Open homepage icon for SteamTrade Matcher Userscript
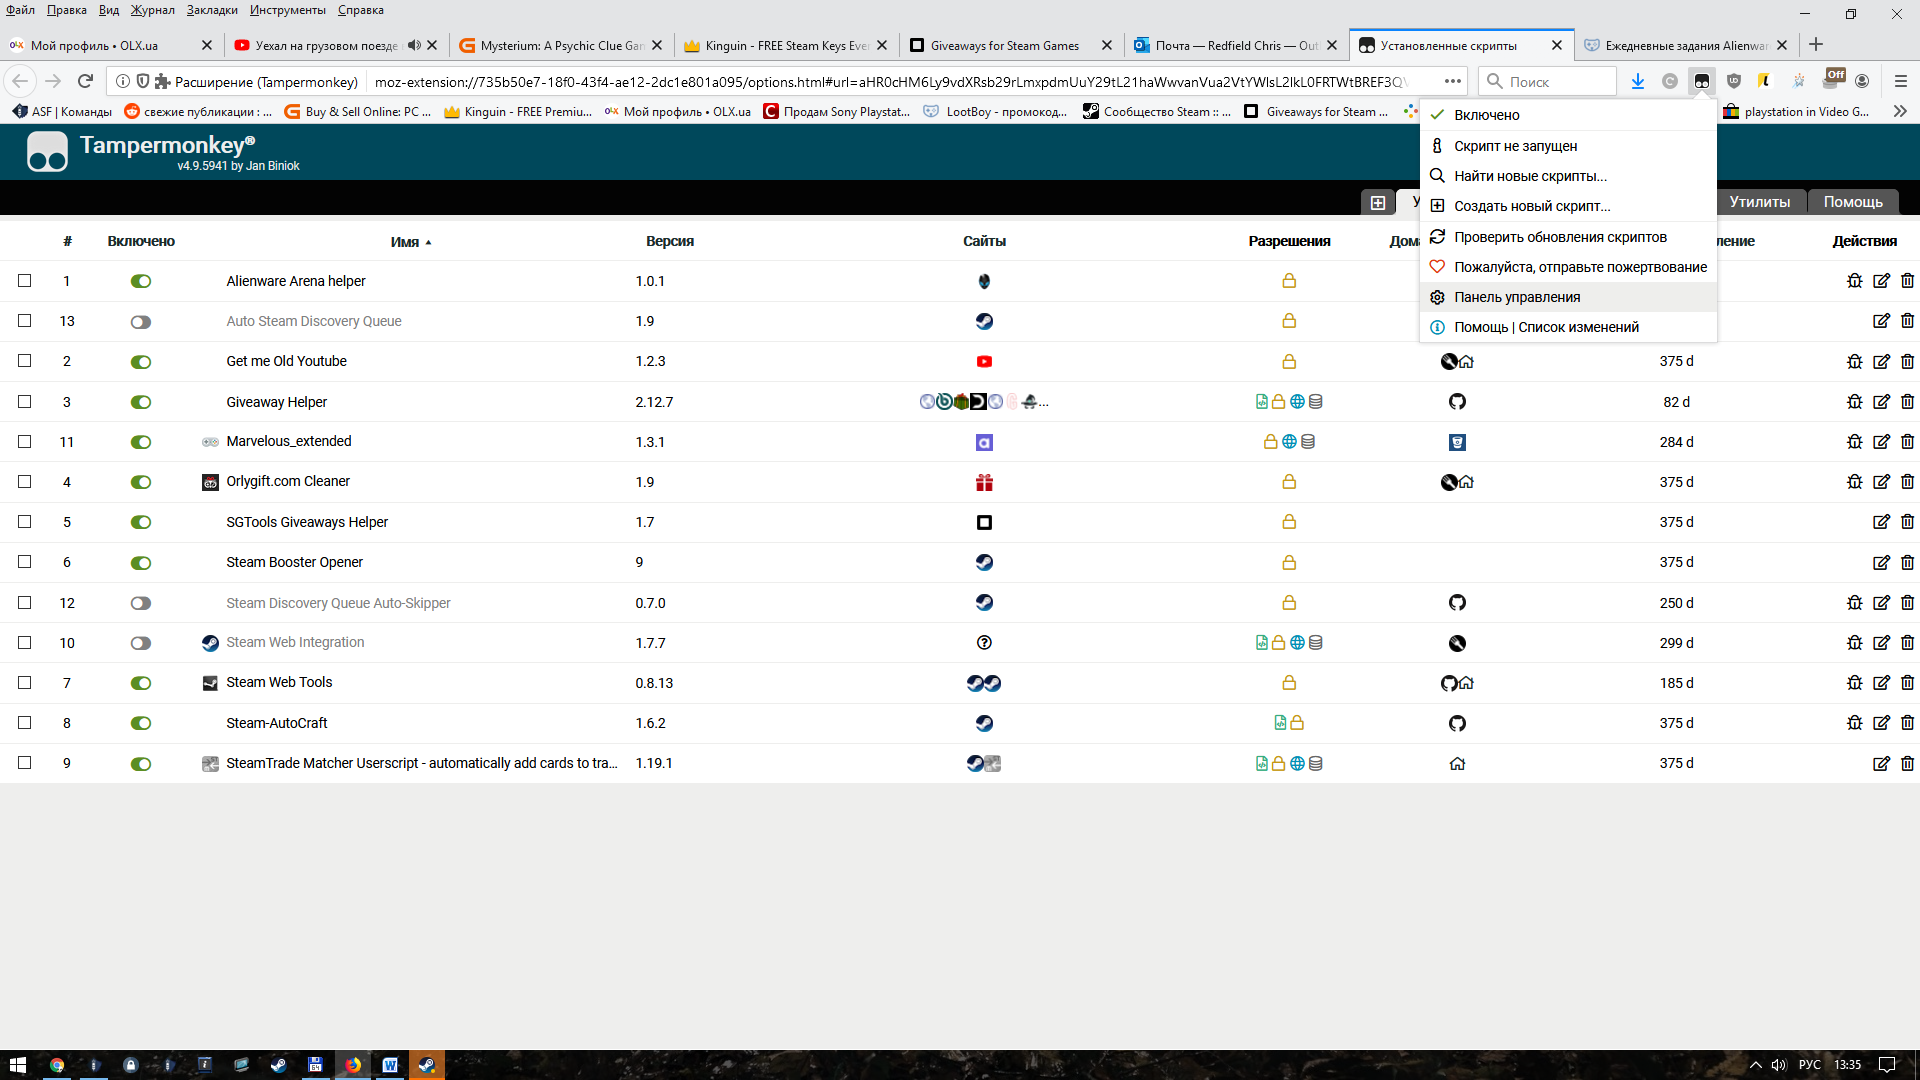The width and height of the screenshot is (1920, 1080). (x=1457, y=763)
